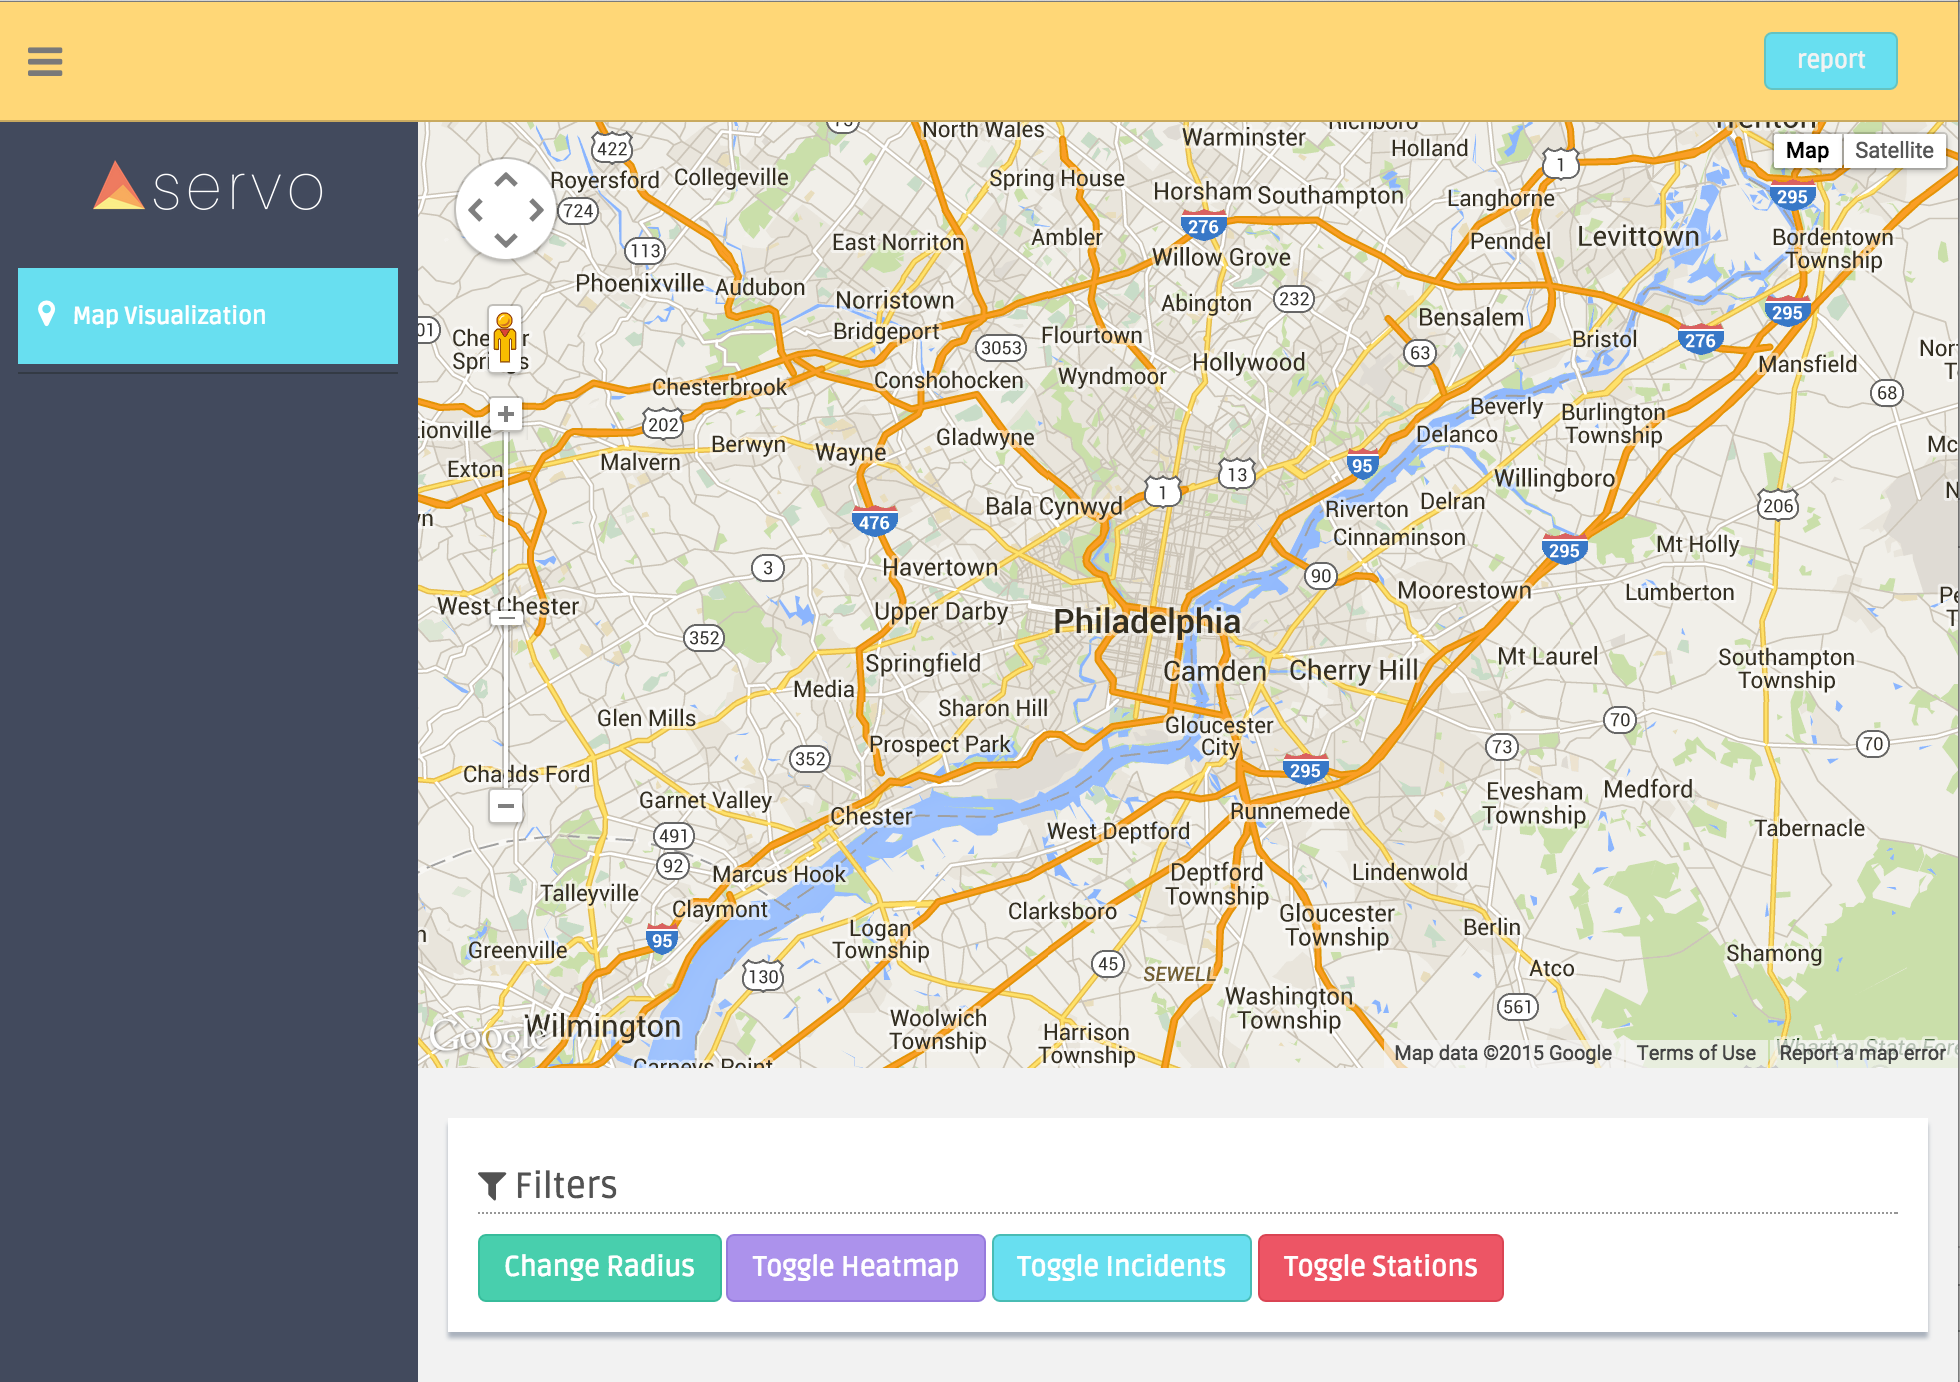The image size is (1960, 1382).
Task: Pan map left with left arrow
Action: (476, 210)
